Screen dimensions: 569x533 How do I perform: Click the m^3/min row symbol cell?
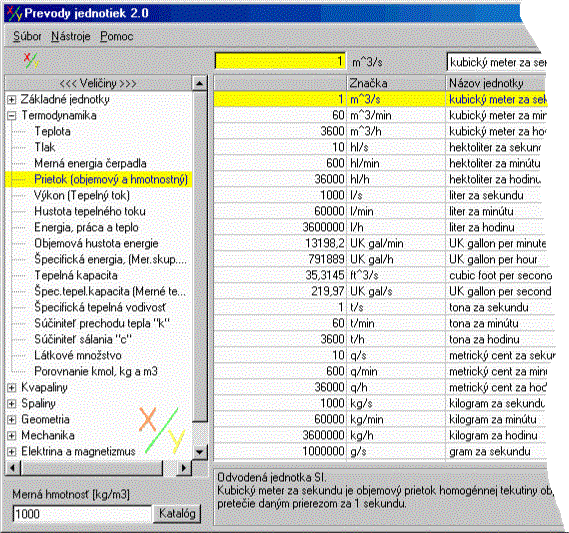pos(396,115)
